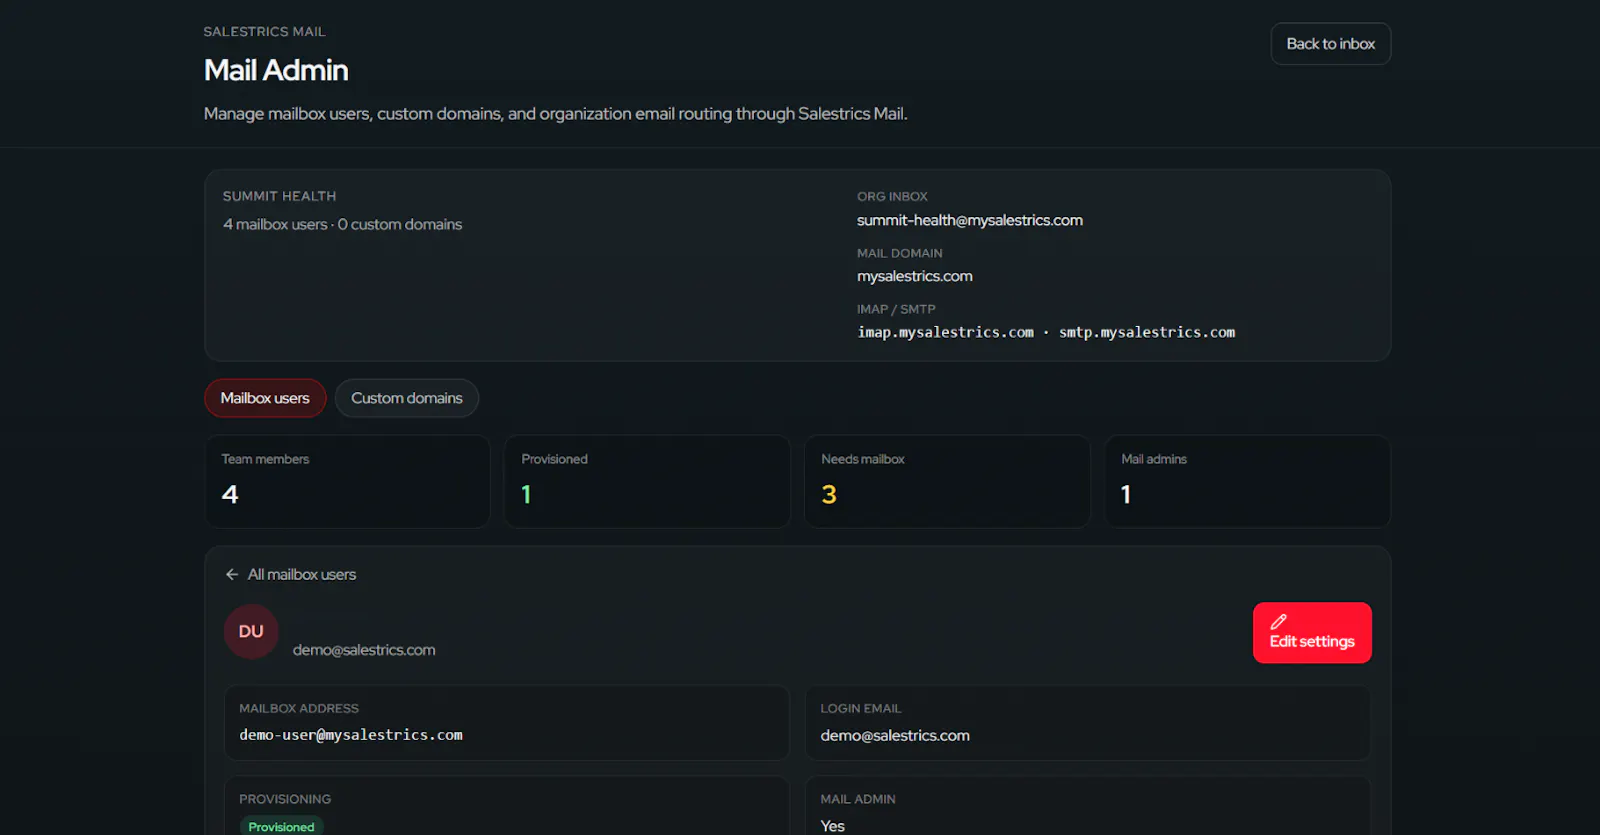This screenshot has width=1600, height=835.
Task: Click the Back to inbox button
Action: click(1330, 44)
